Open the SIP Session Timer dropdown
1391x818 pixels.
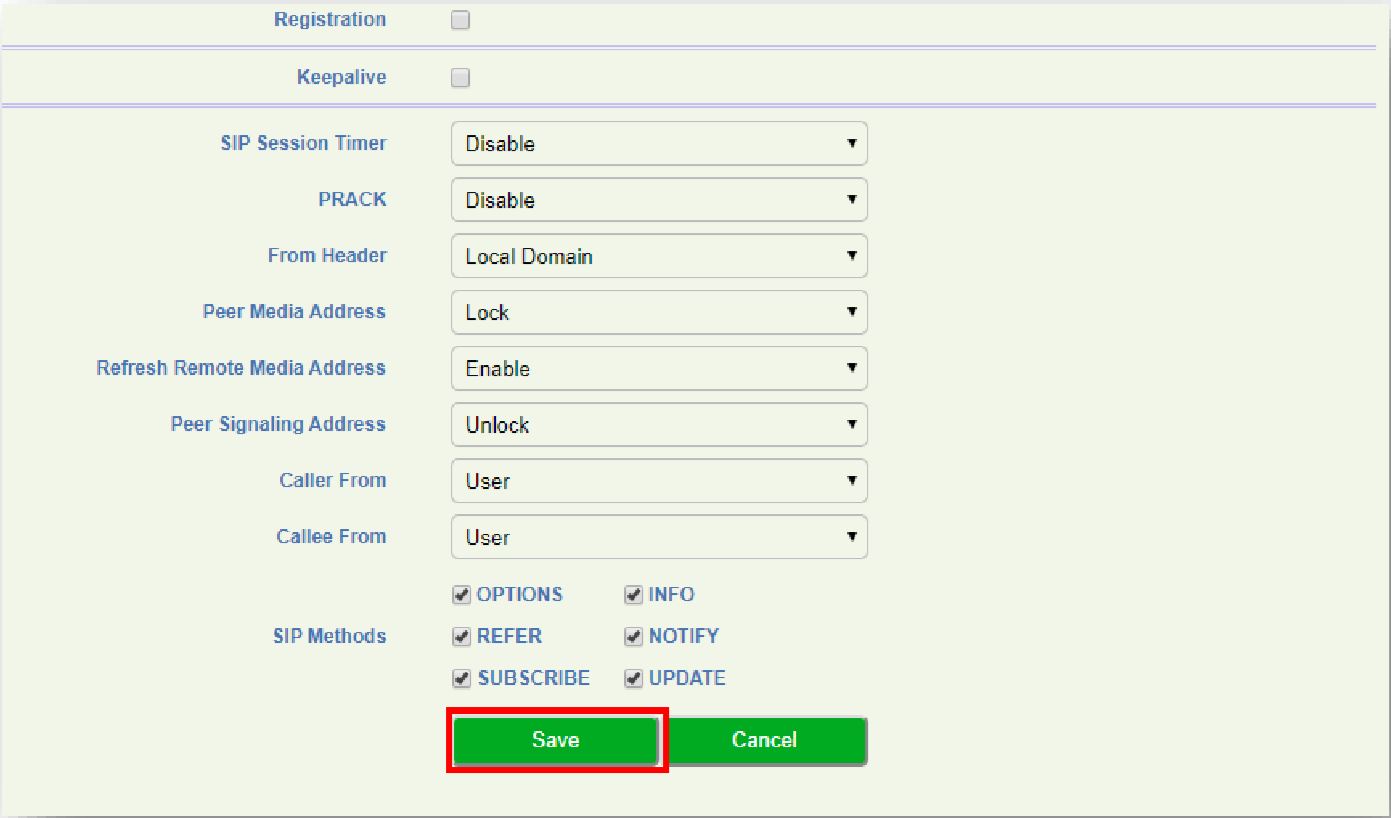(x=659, y=144)
